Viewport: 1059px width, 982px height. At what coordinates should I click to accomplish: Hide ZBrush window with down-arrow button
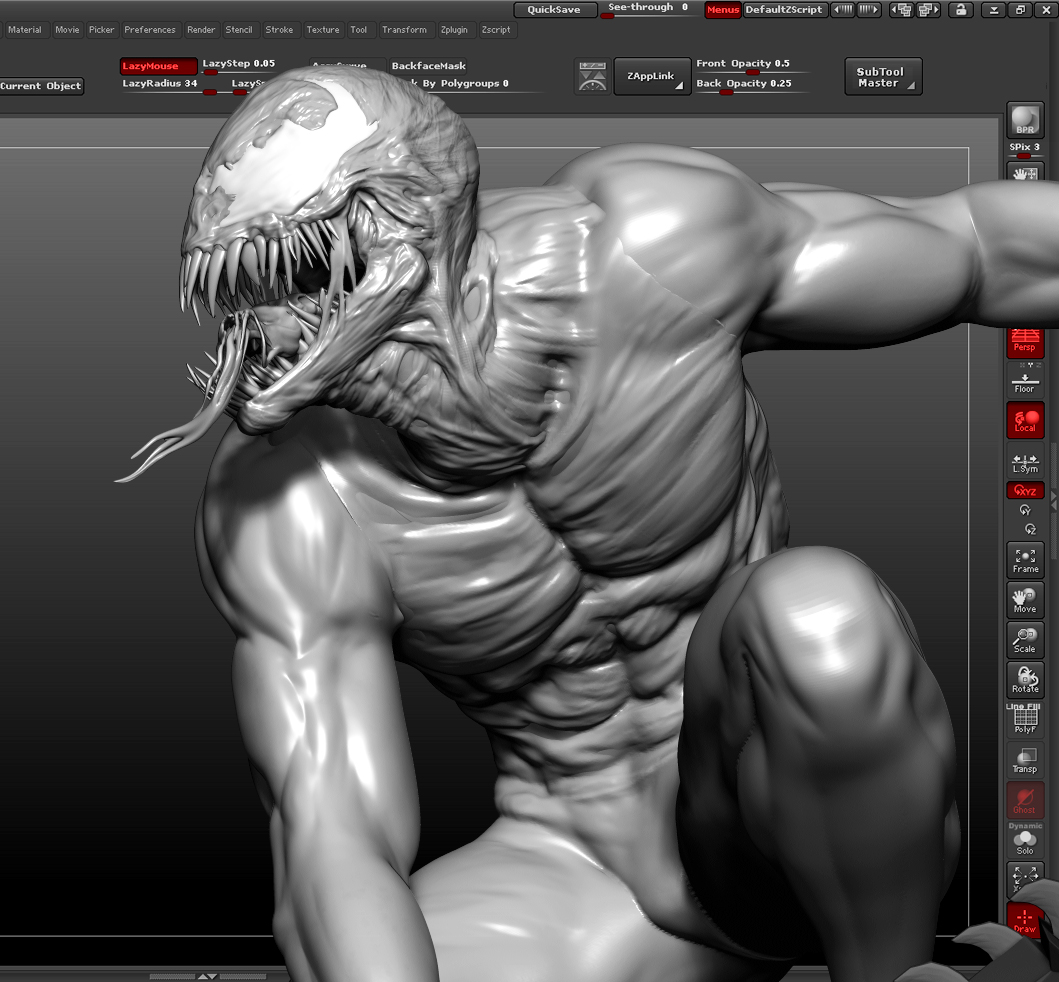click(993, 9)
